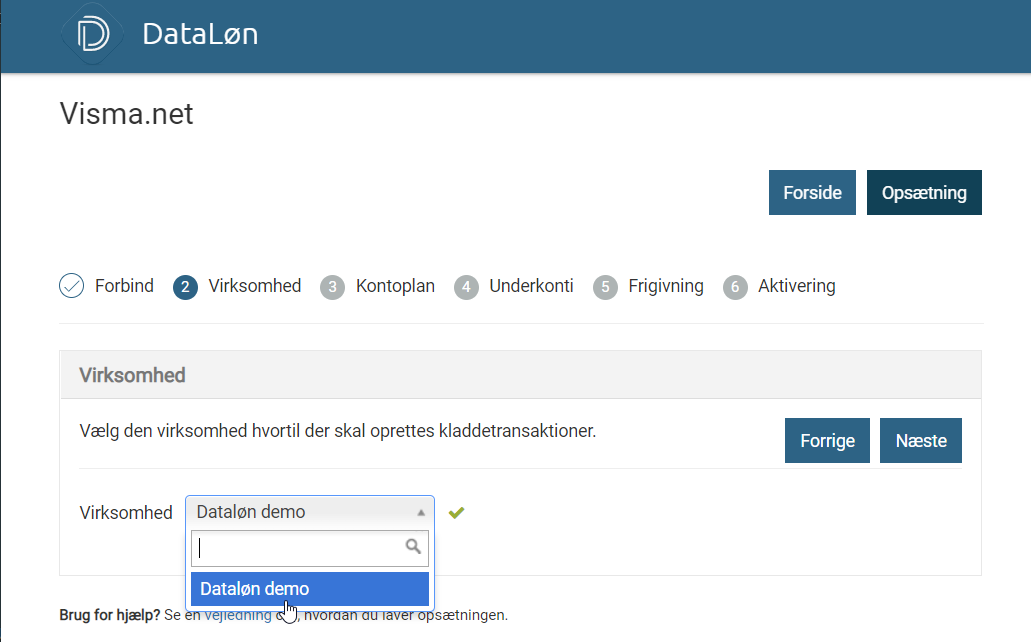Open the Opsætning tab
The height and width of the screenshot is (642, 1031).
click(x=924, y=193)
